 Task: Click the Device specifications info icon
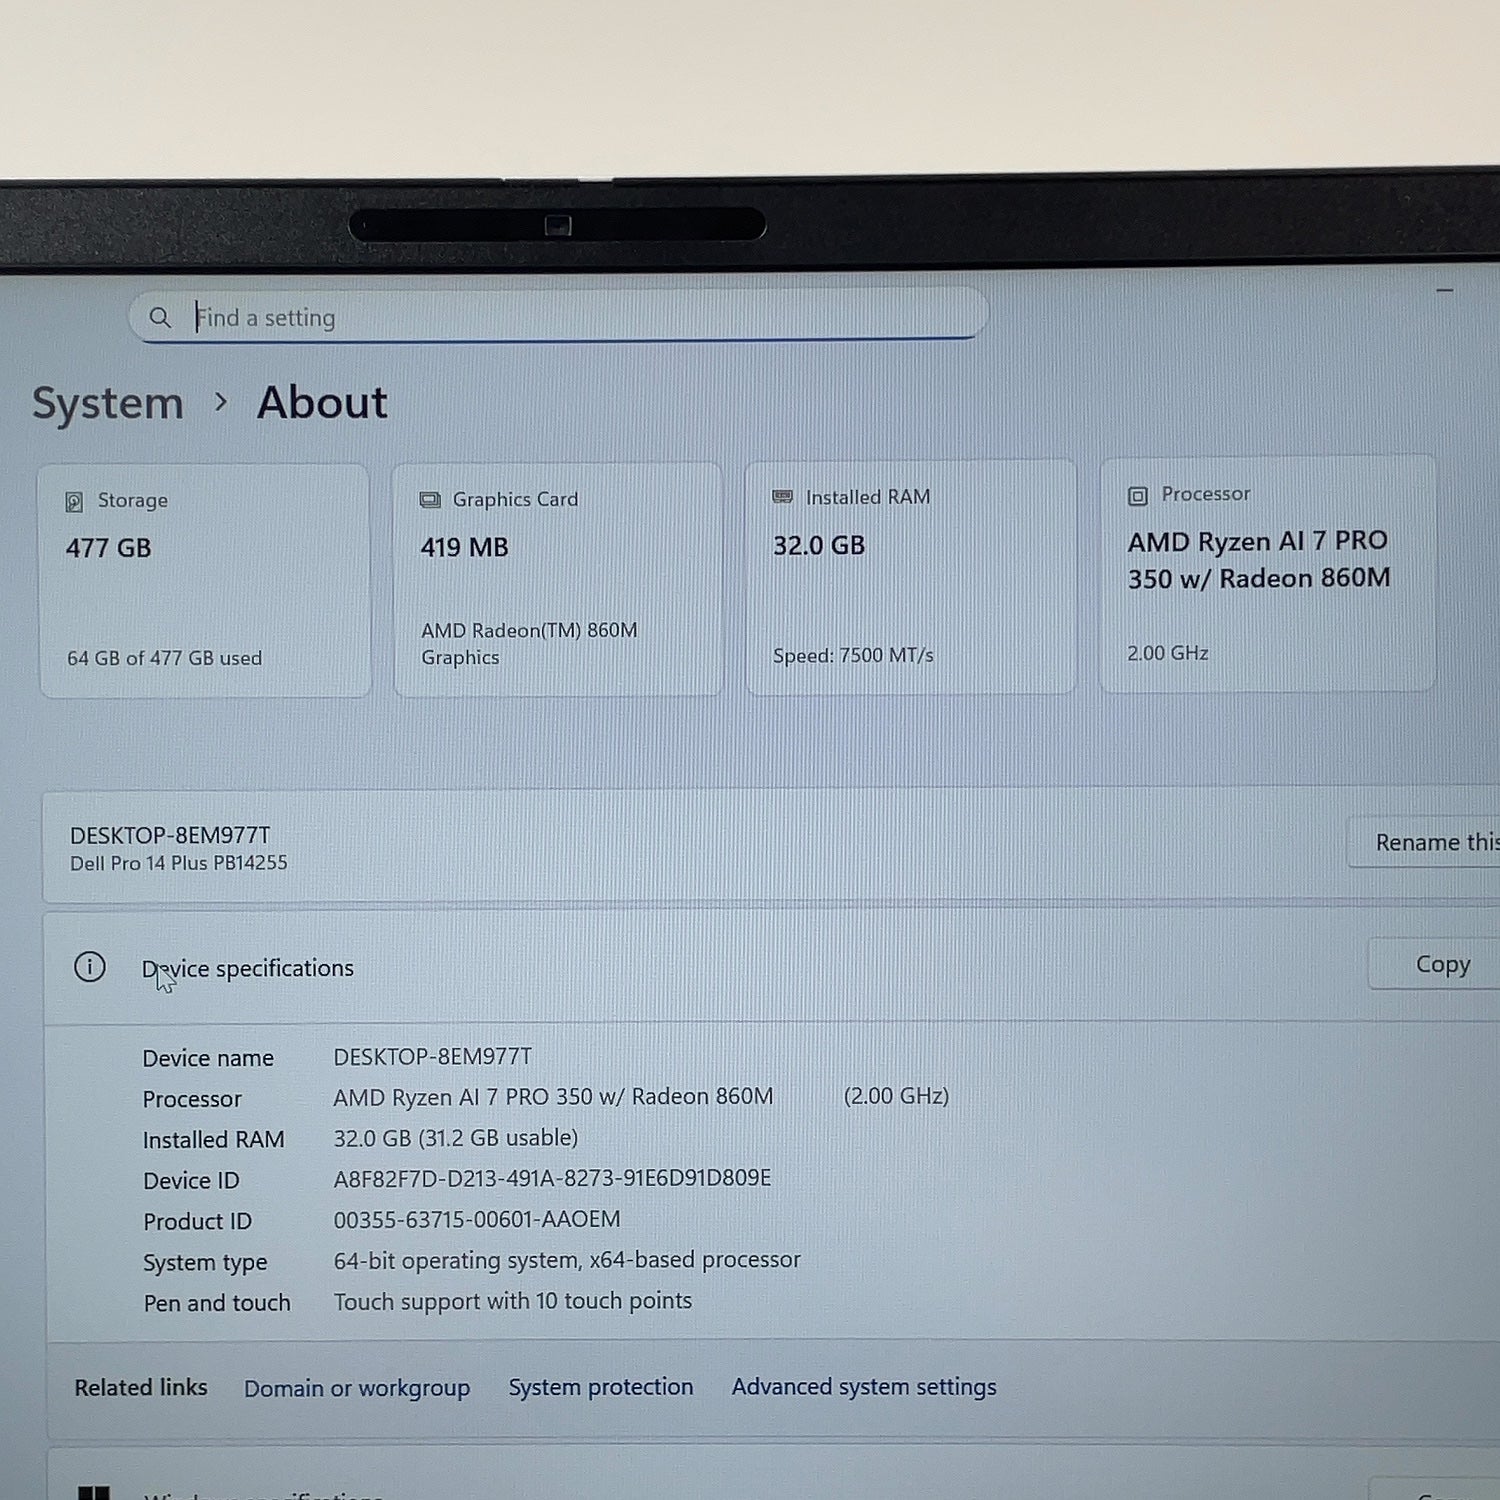point(90,967)
